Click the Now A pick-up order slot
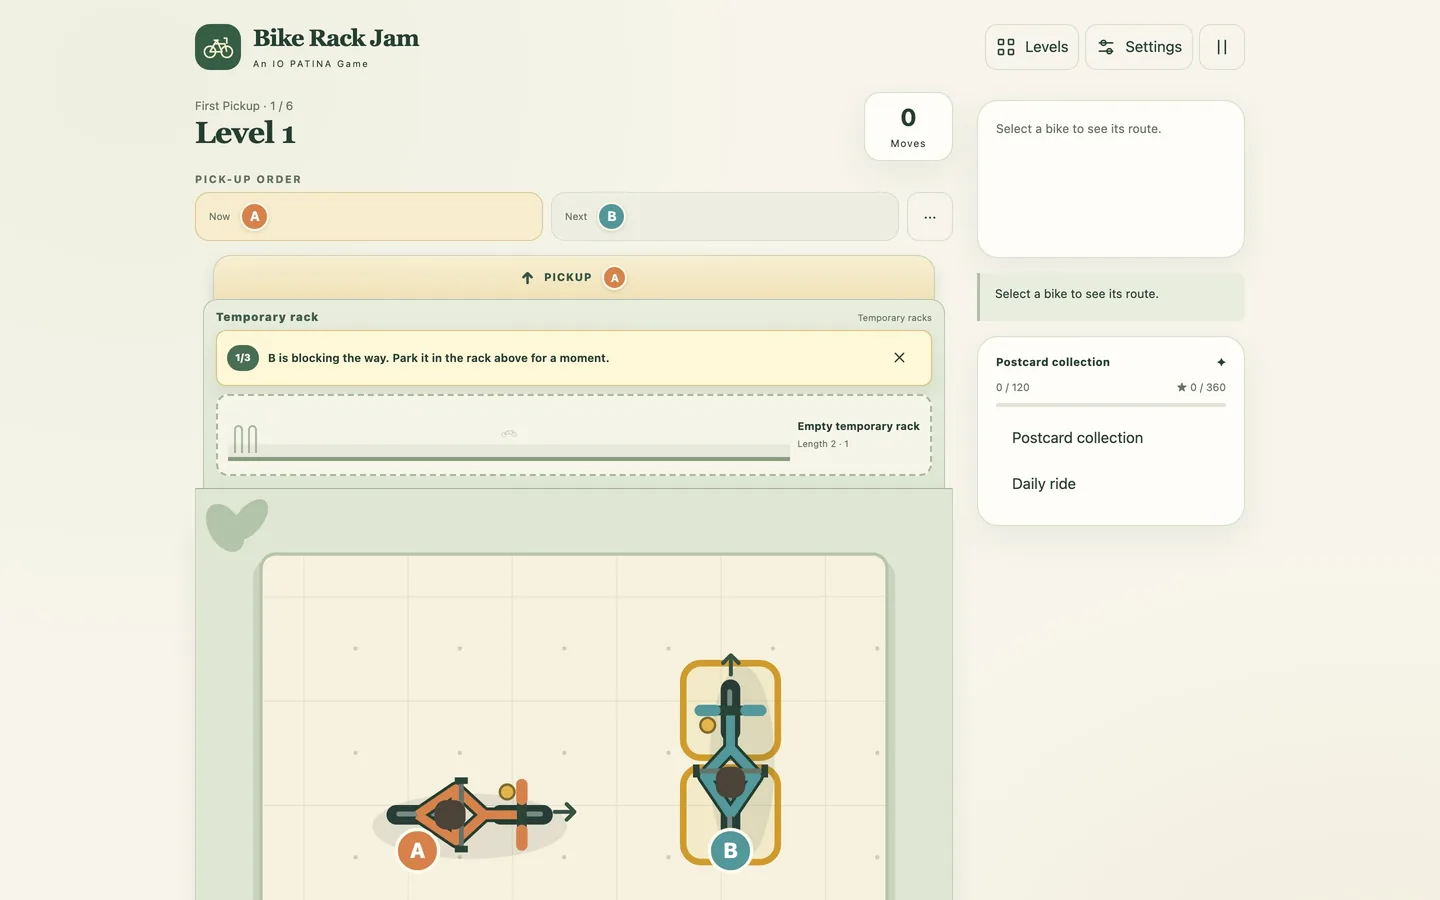Screen dimensions: 1440x900 369,216
